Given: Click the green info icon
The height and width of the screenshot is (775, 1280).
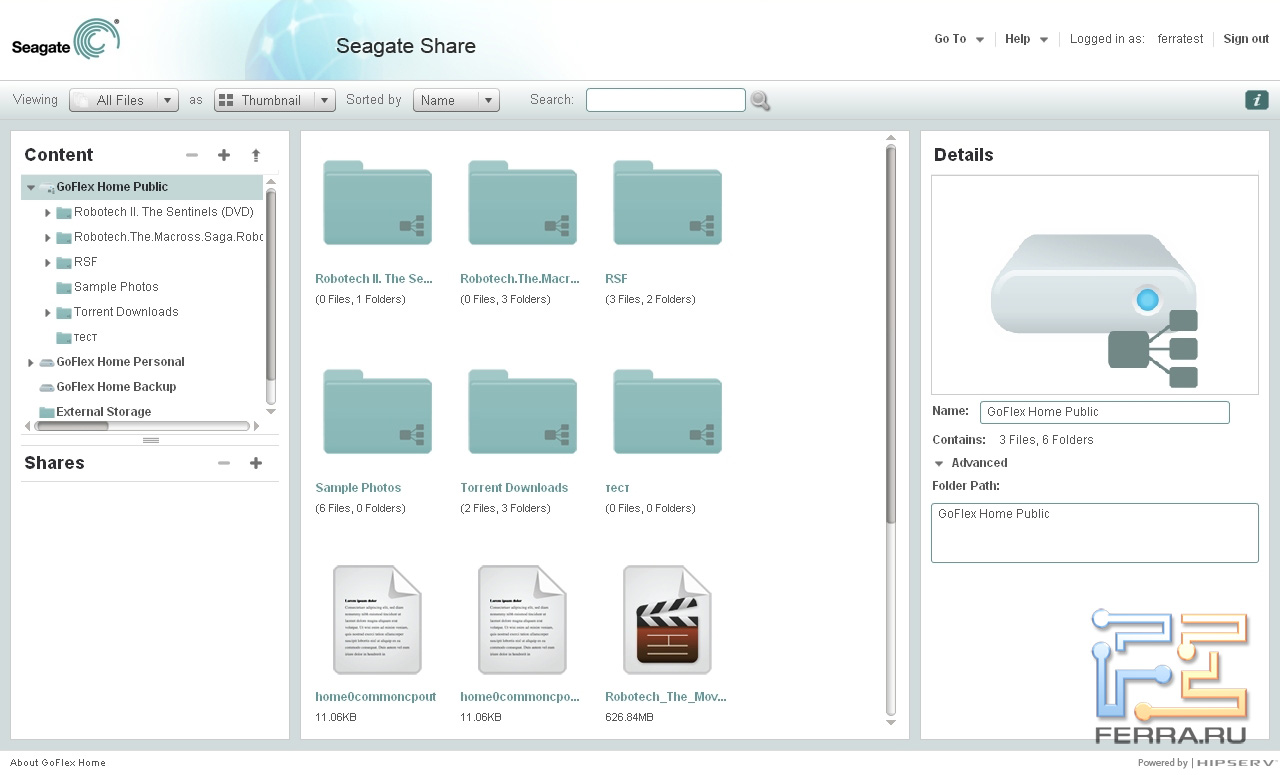Looking at the screenshot, I should (x=1256, y=100).
